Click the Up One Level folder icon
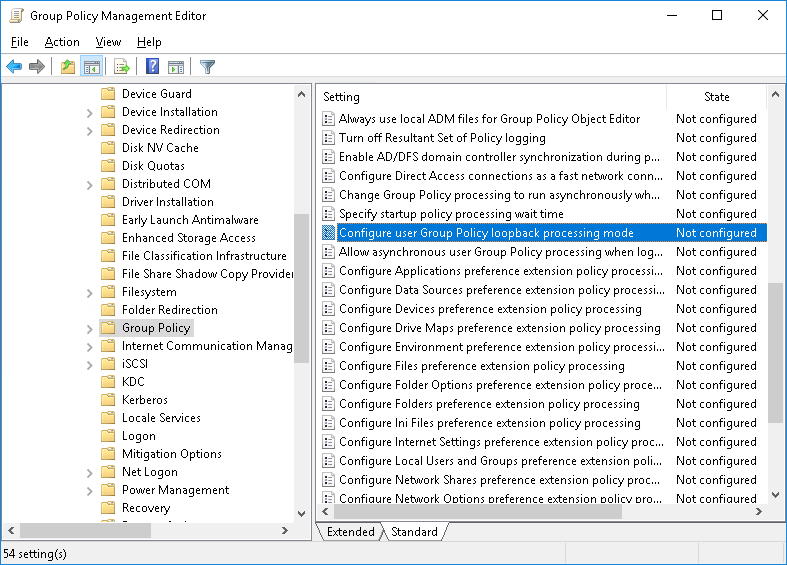 67,67
